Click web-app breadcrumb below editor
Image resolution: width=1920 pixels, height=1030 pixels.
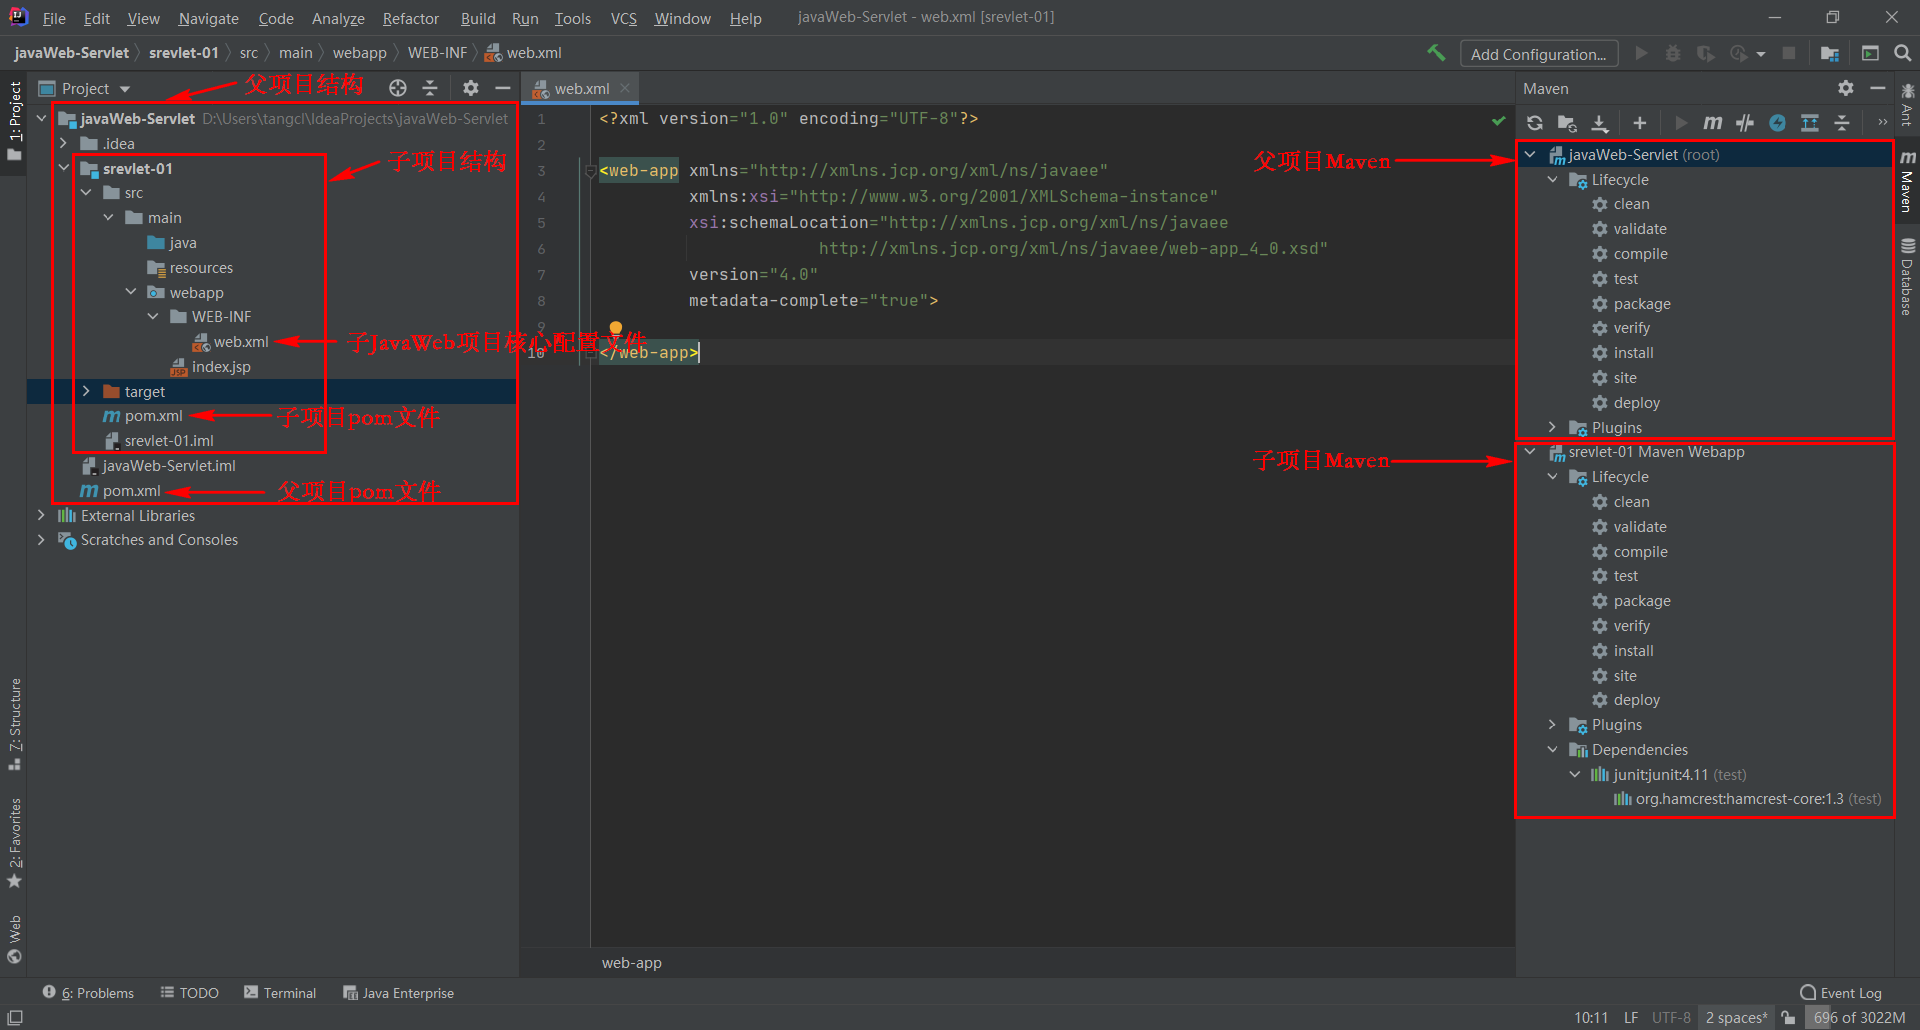(632, 963)
